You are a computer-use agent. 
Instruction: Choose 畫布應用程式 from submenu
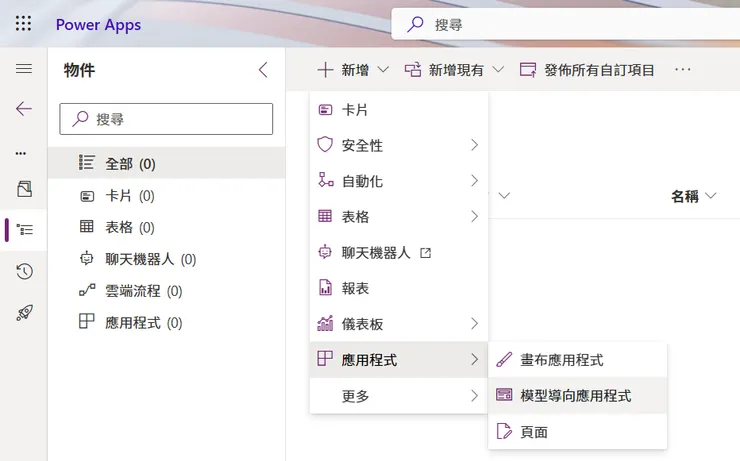tap(578, 360)
